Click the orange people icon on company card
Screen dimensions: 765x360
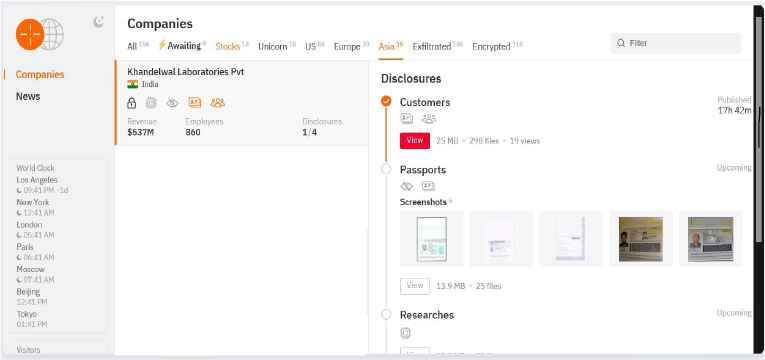click(x=217, y=102)
